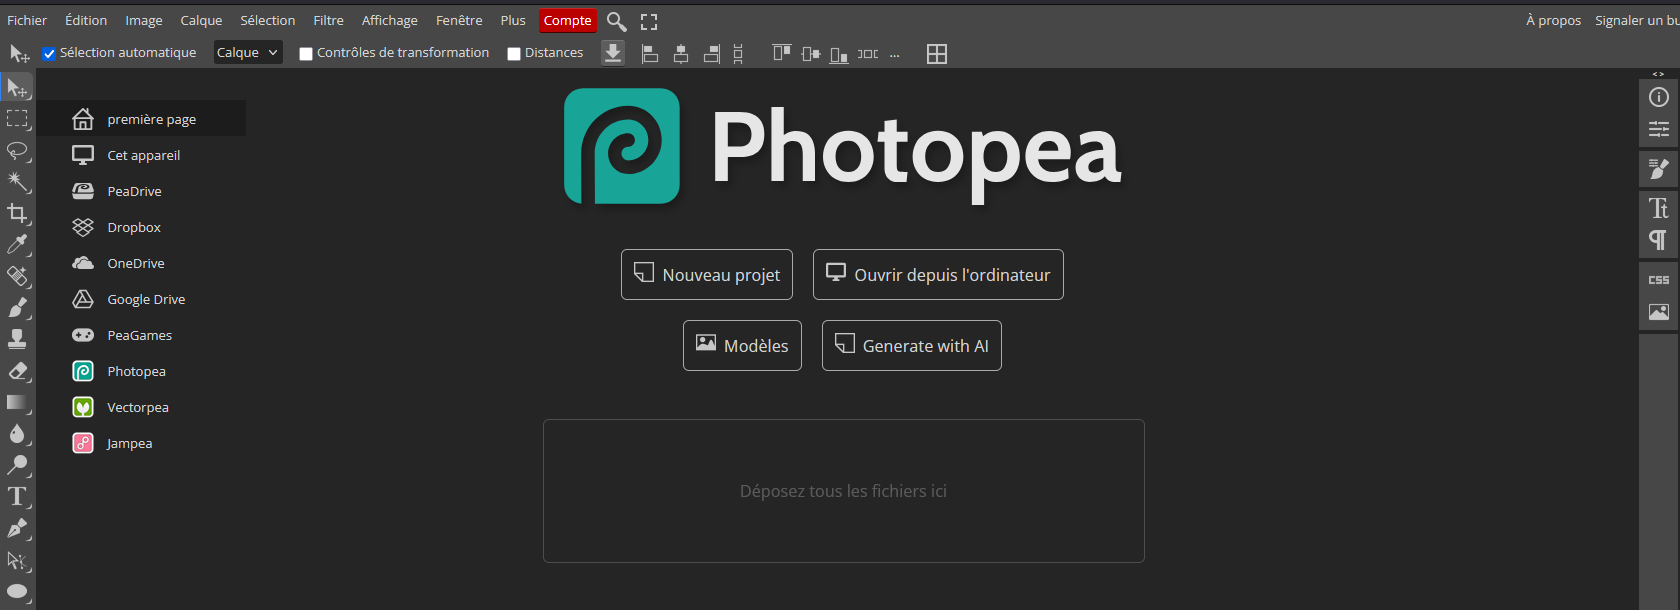
Task: Open the Brush settings panel icon
Action: [1659, 169]
